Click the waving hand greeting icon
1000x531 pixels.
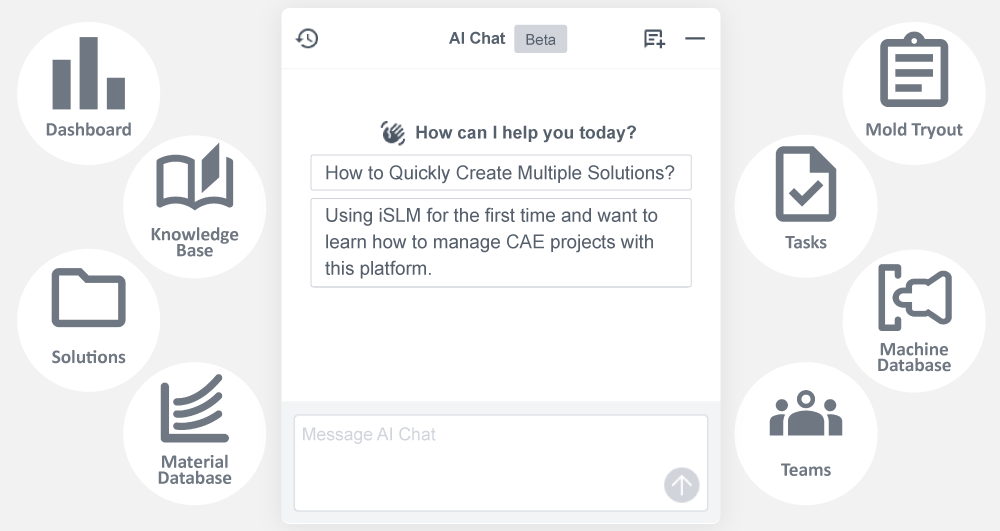[x=393, y=132]
